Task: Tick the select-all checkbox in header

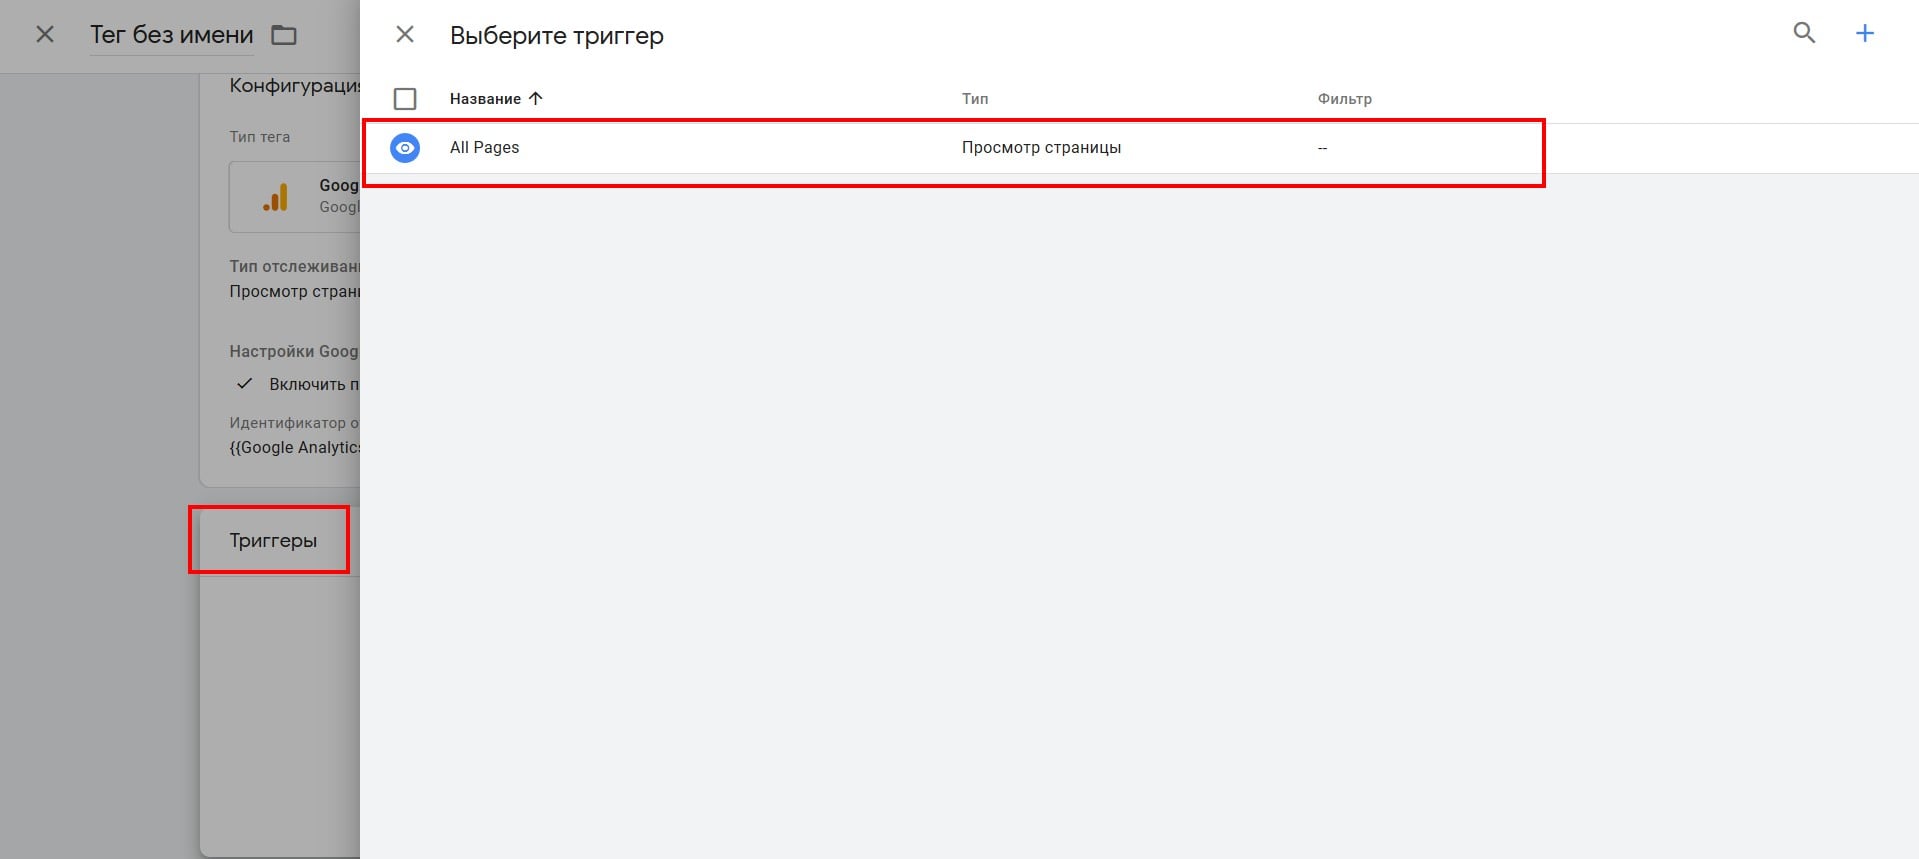Action: coord(405,99)
